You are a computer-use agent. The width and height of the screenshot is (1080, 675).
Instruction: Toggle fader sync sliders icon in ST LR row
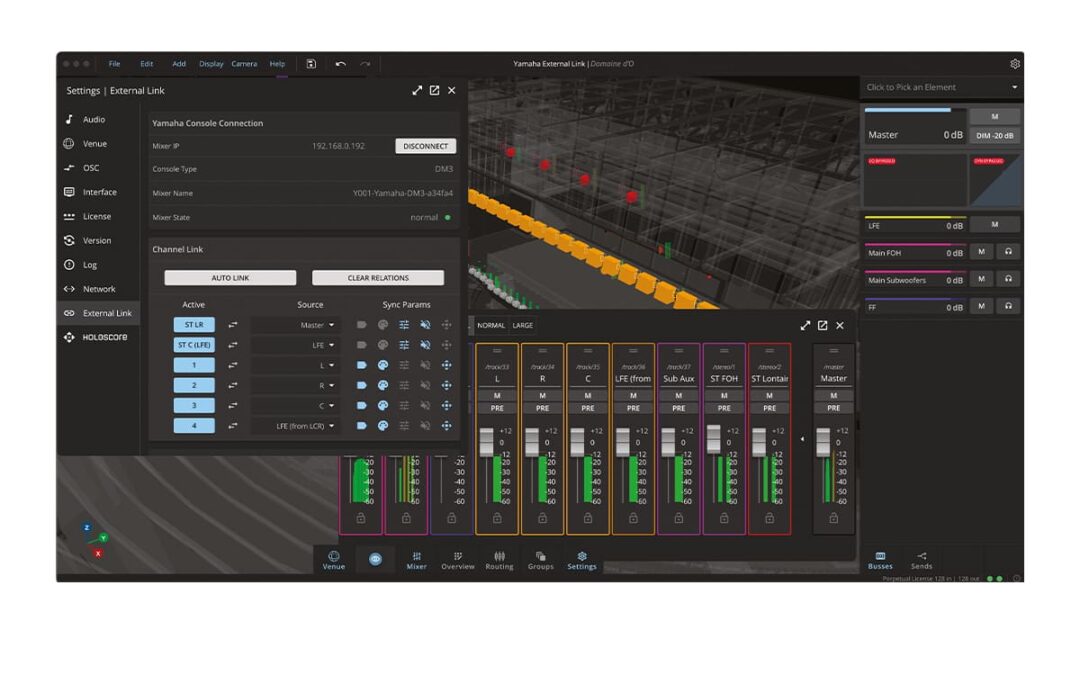pyautogui.click(x=404, y=324)
